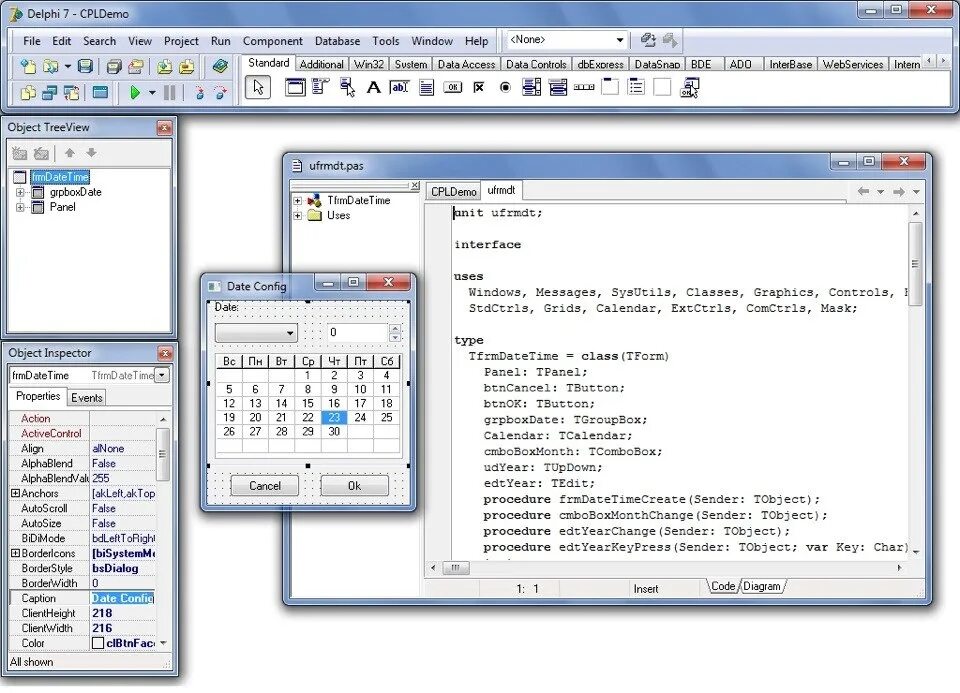Click Toggle Form/Unit toolbar icon
Image resolution: width=960 pixels, height=693 pixels.
72,93
